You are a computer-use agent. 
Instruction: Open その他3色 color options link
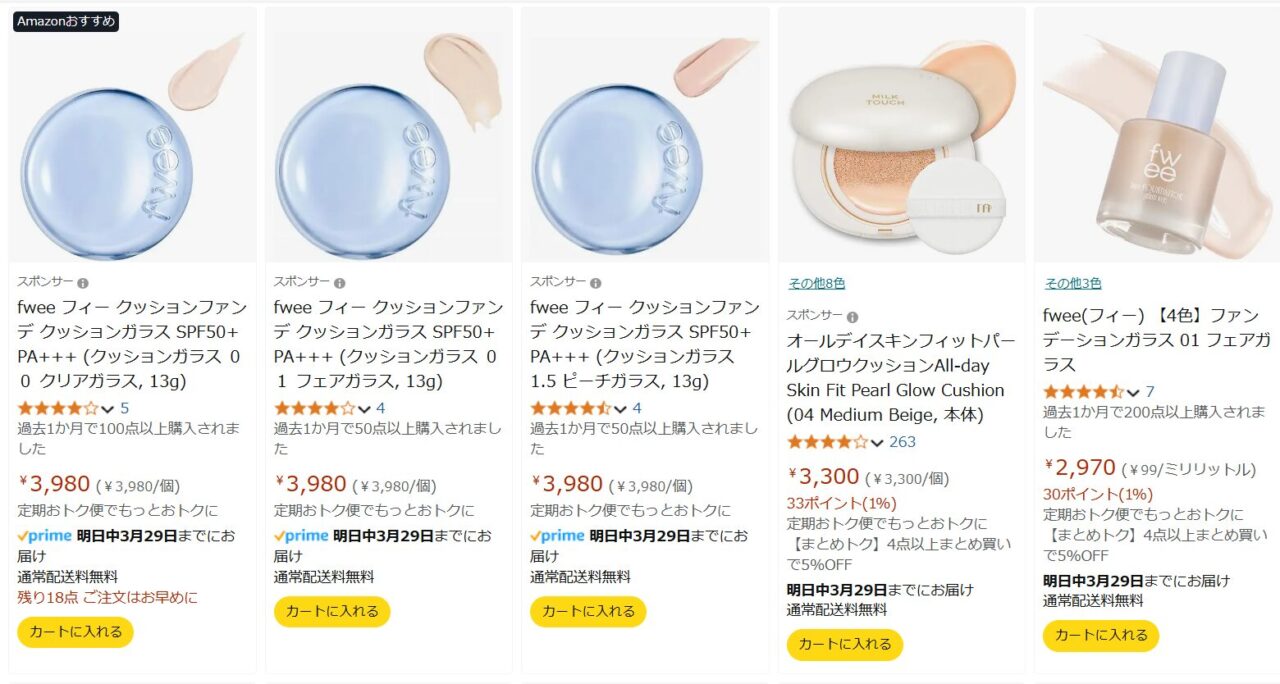(1073, 284)
